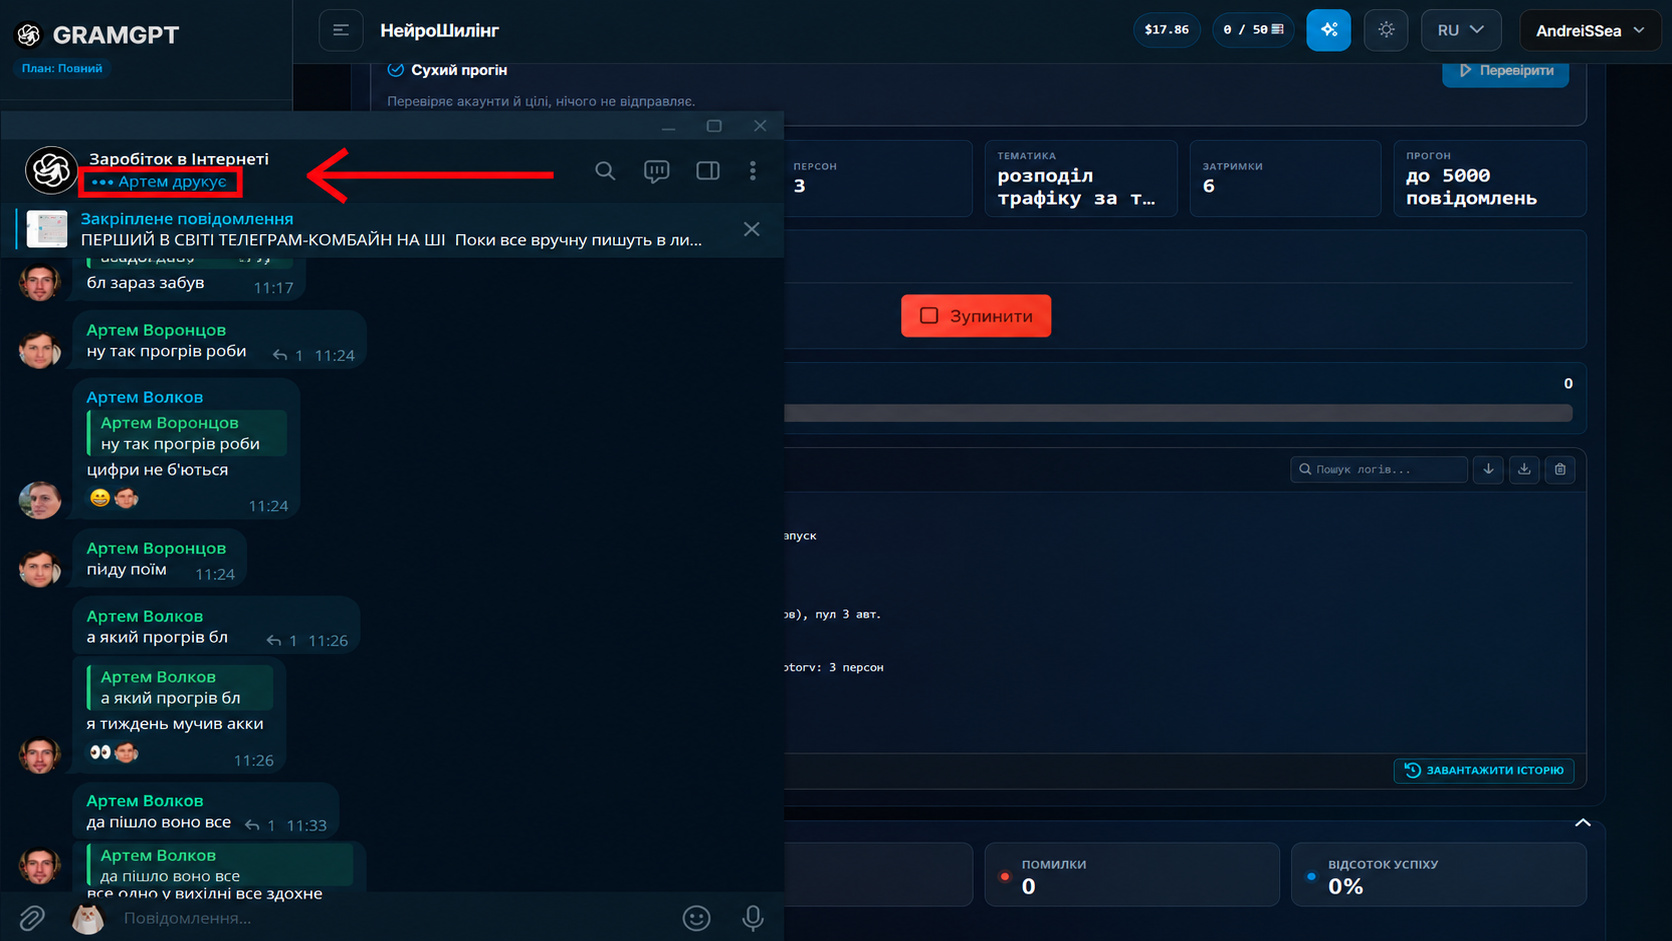The height and width of the screenshot is (941, 1672).
Task: Open the Закріплене повідомлення pinned message
Action: pyautogui.click(x=390, y=229)
